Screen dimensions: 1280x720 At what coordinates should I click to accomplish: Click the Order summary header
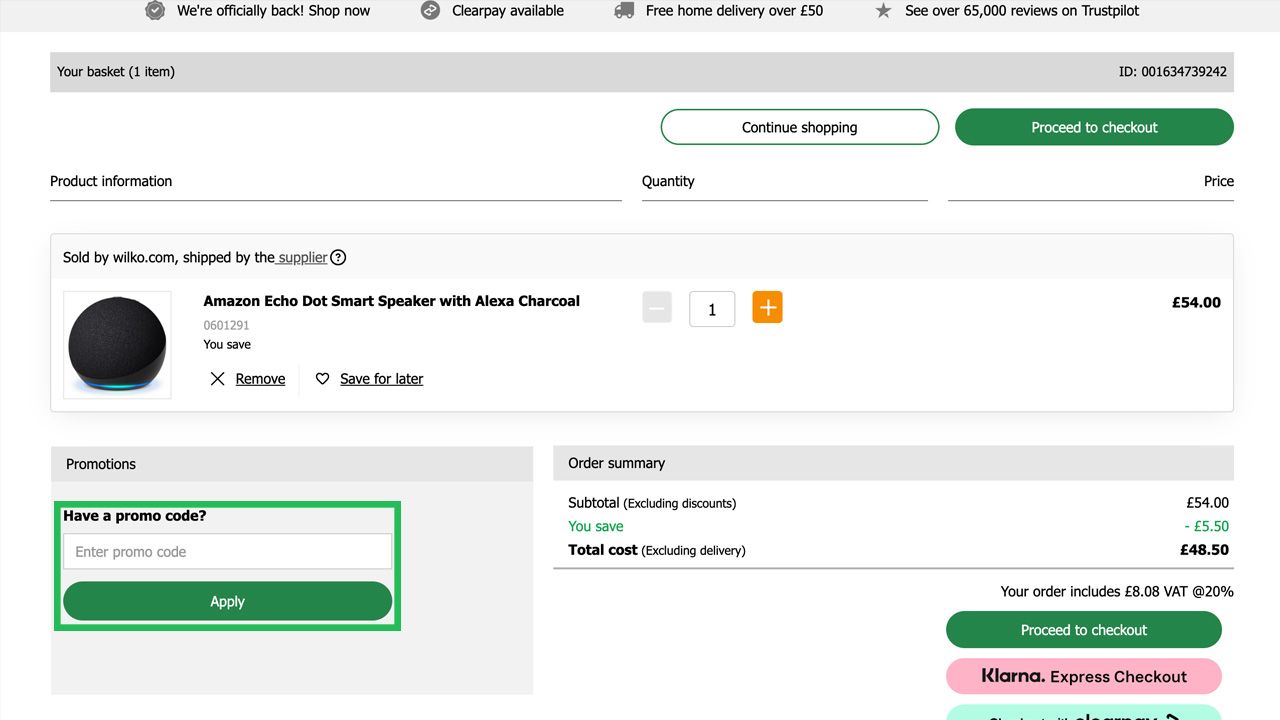(x=893, y=463)
